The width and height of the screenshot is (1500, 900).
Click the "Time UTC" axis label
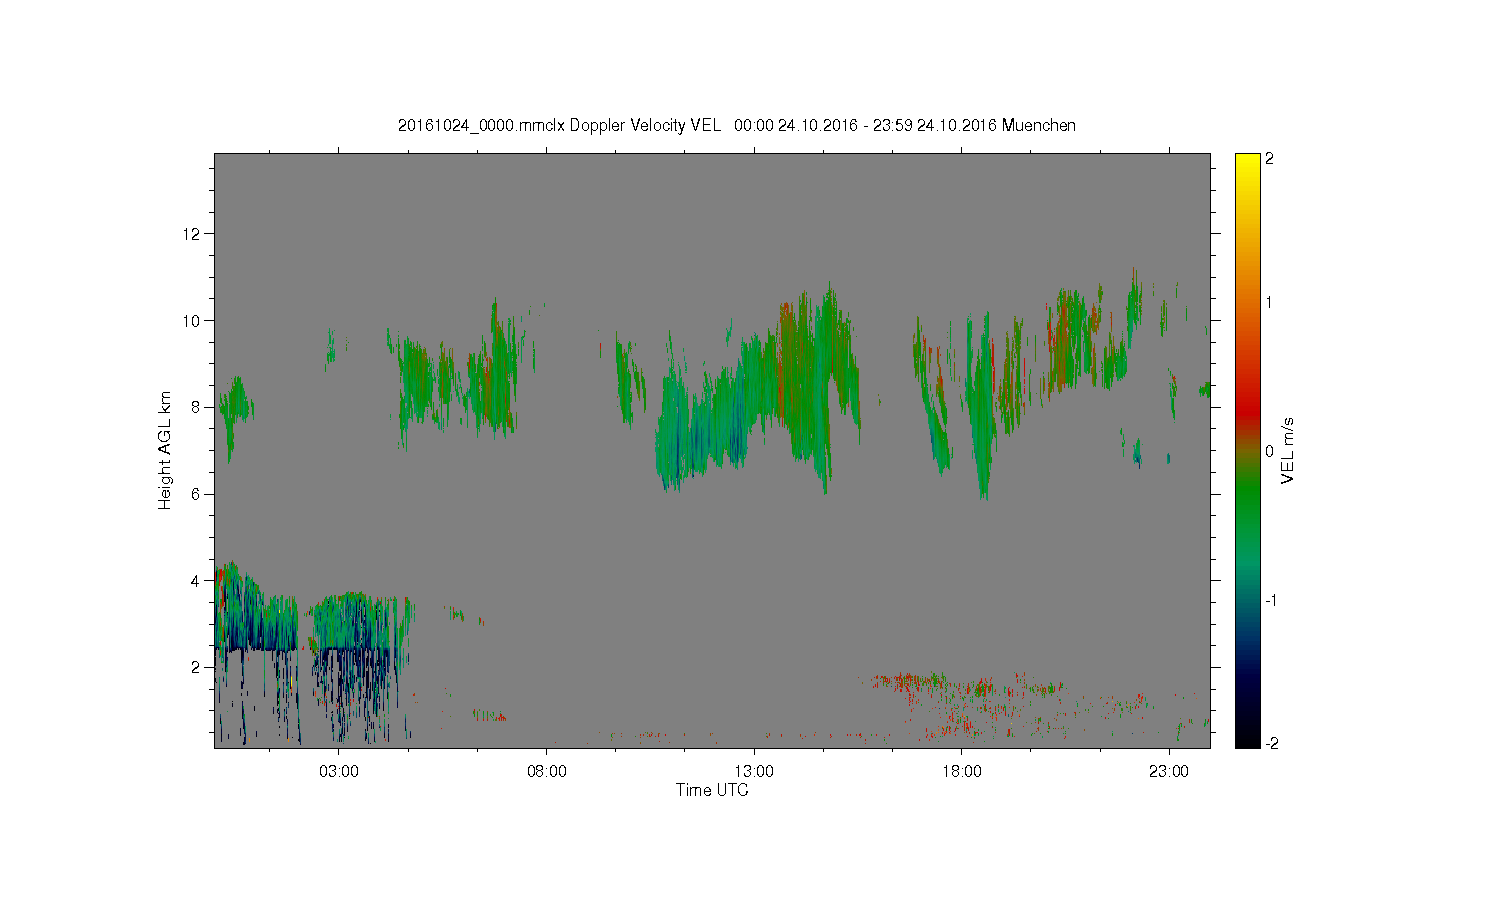pos(712,790)
